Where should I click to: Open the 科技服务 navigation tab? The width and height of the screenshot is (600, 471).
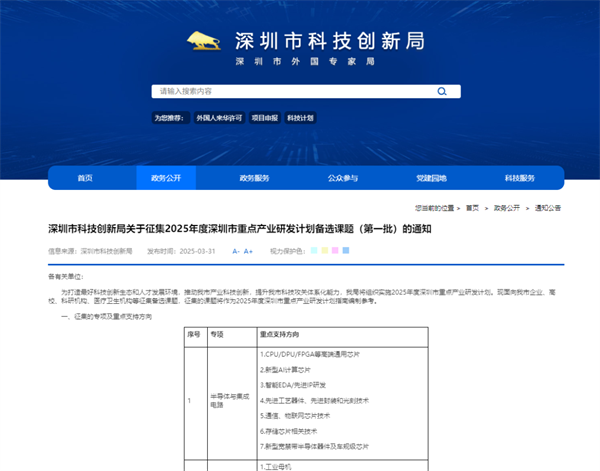click(x=520, y=178)
